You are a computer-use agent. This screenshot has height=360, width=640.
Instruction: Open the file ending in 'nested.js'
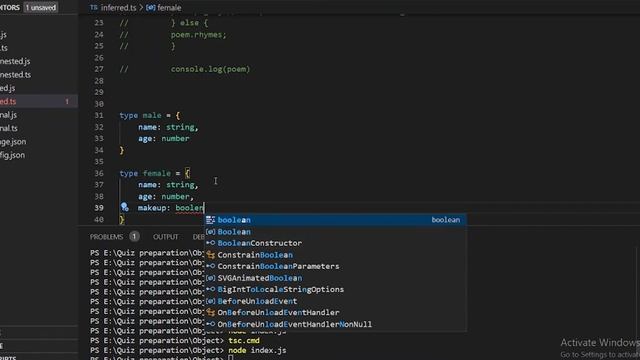(x=15, y=61)
